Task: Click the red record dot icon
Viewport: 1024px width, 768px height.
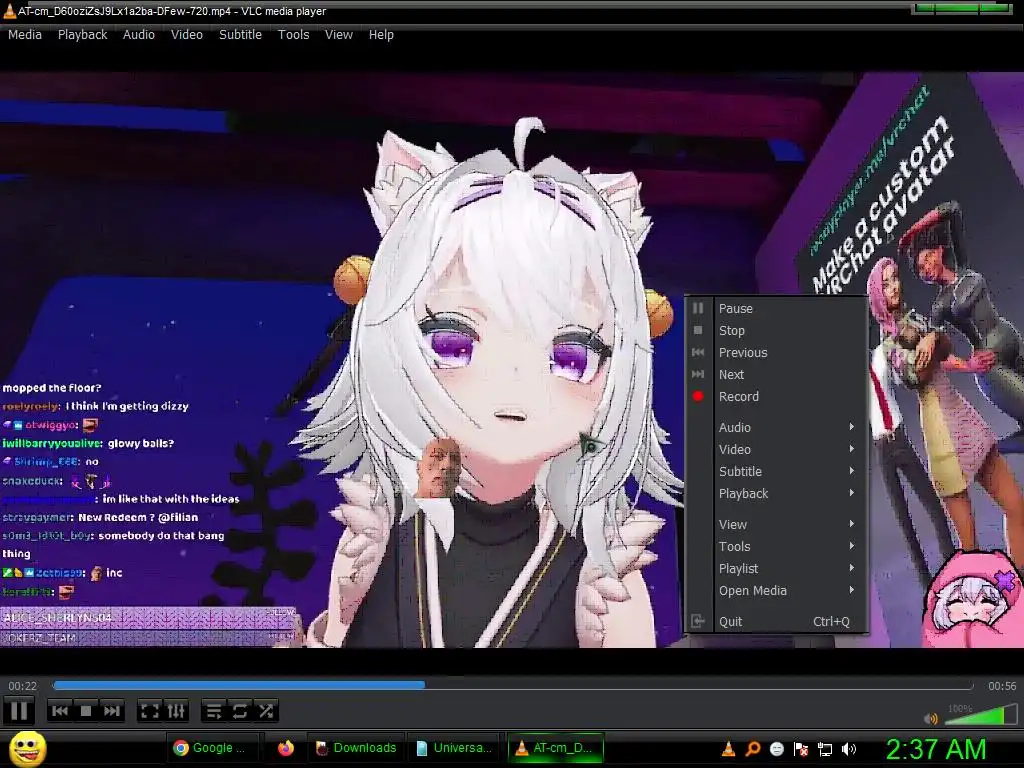Action: [x=698, y=396]
